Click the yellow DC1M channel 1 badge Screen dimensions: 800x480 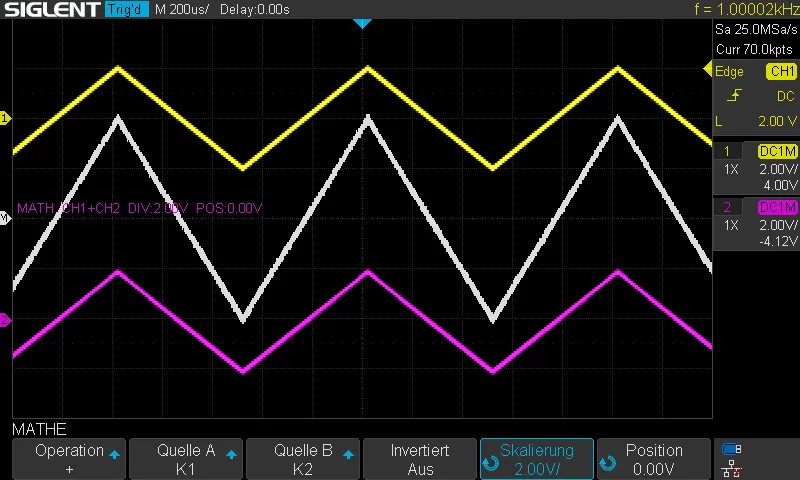point(777,151)
